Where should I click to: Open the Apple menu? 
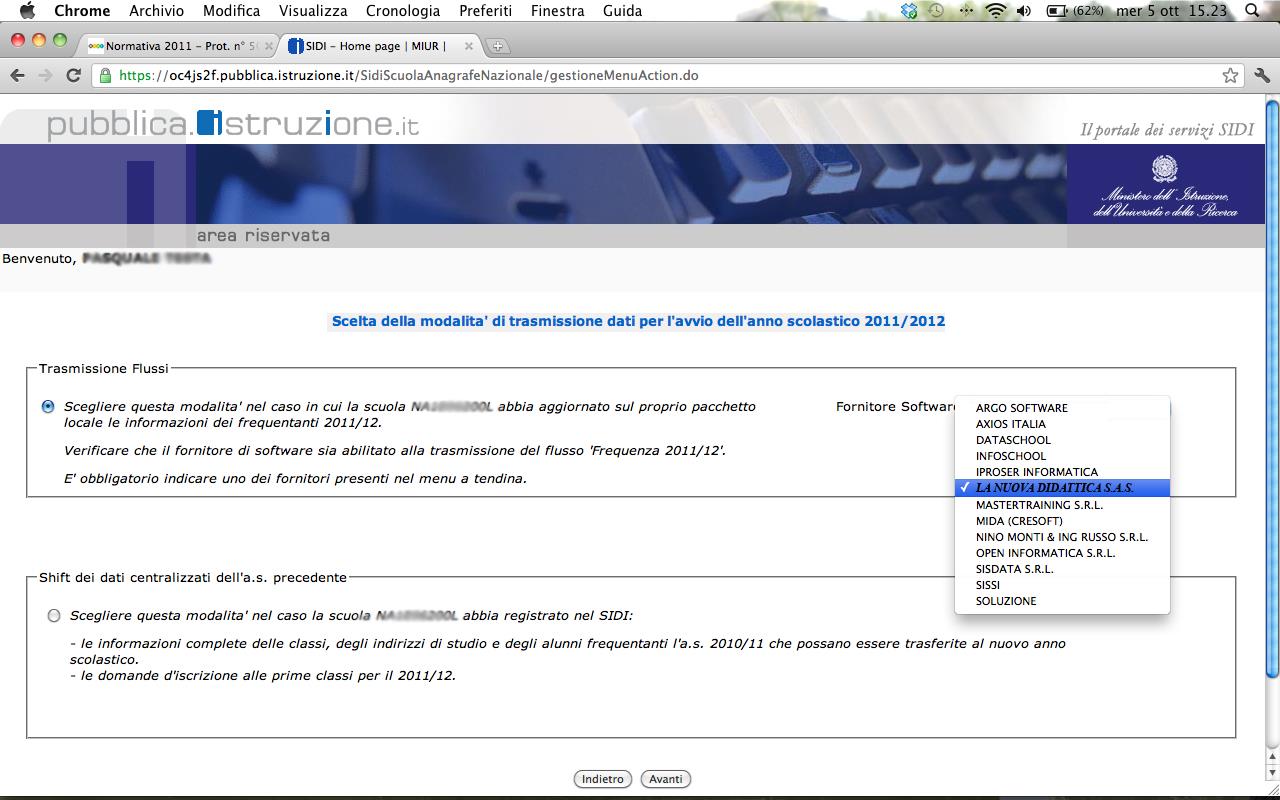pos(27,11)
